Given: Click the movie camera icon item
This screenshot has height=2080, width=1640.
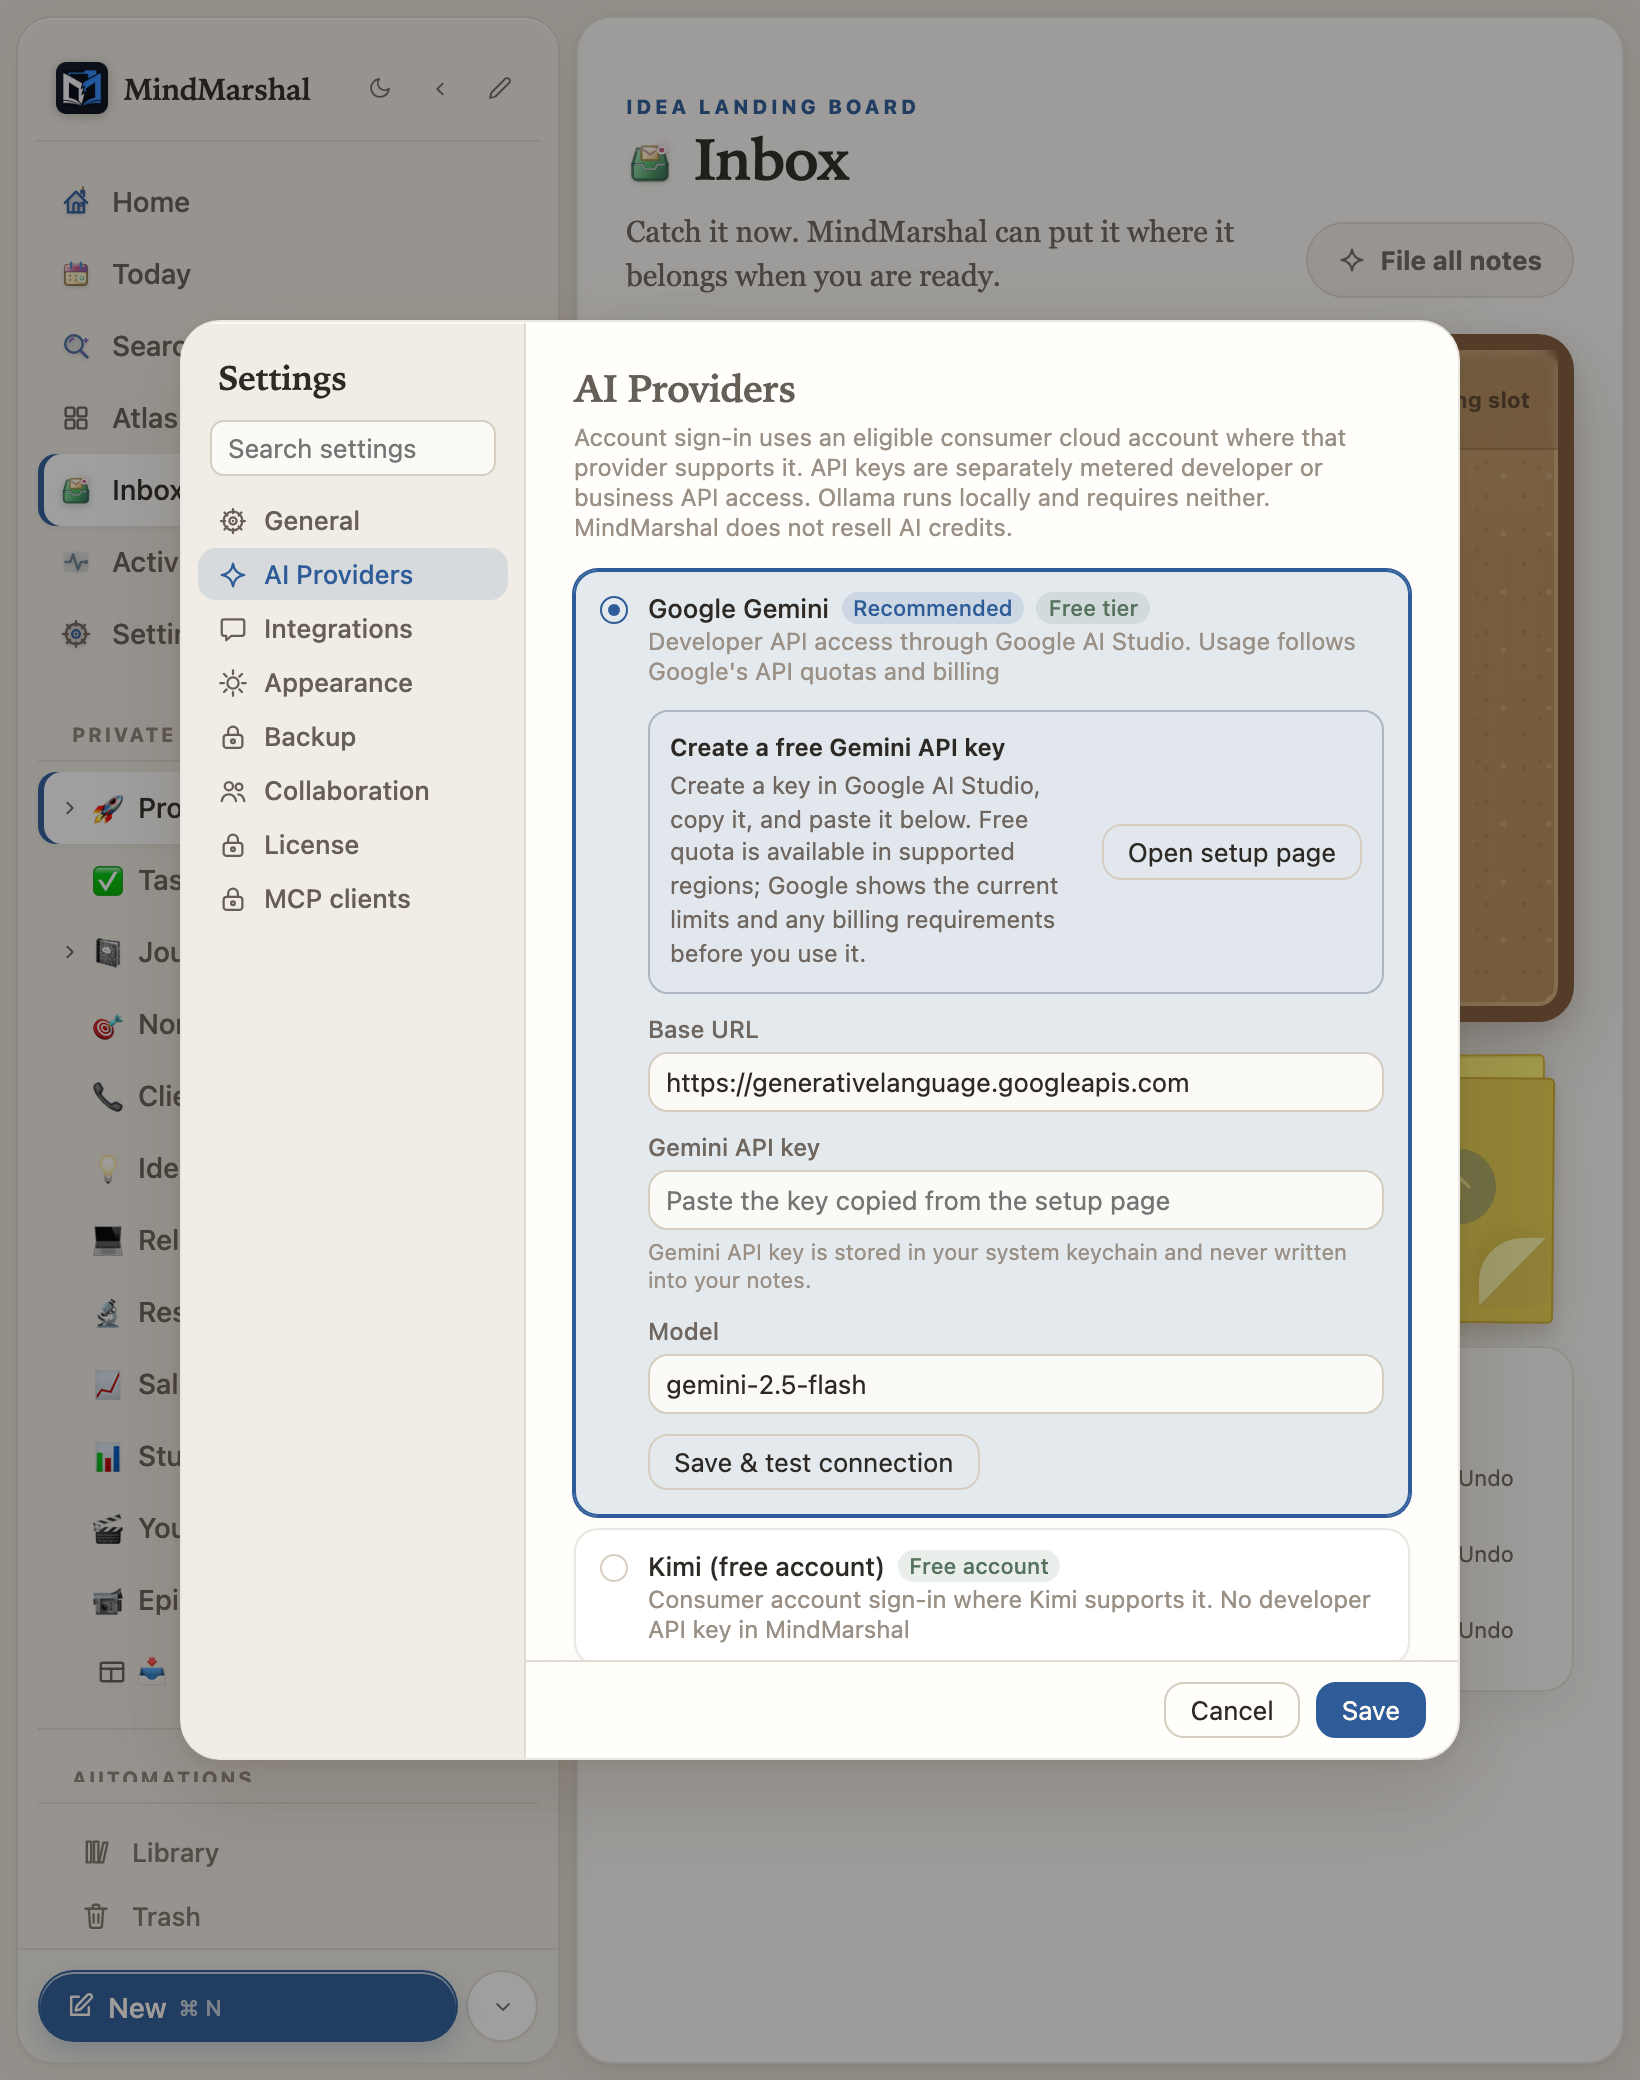Looking at the screenshot, I should pyautogui.click(x=108, y=1600).
